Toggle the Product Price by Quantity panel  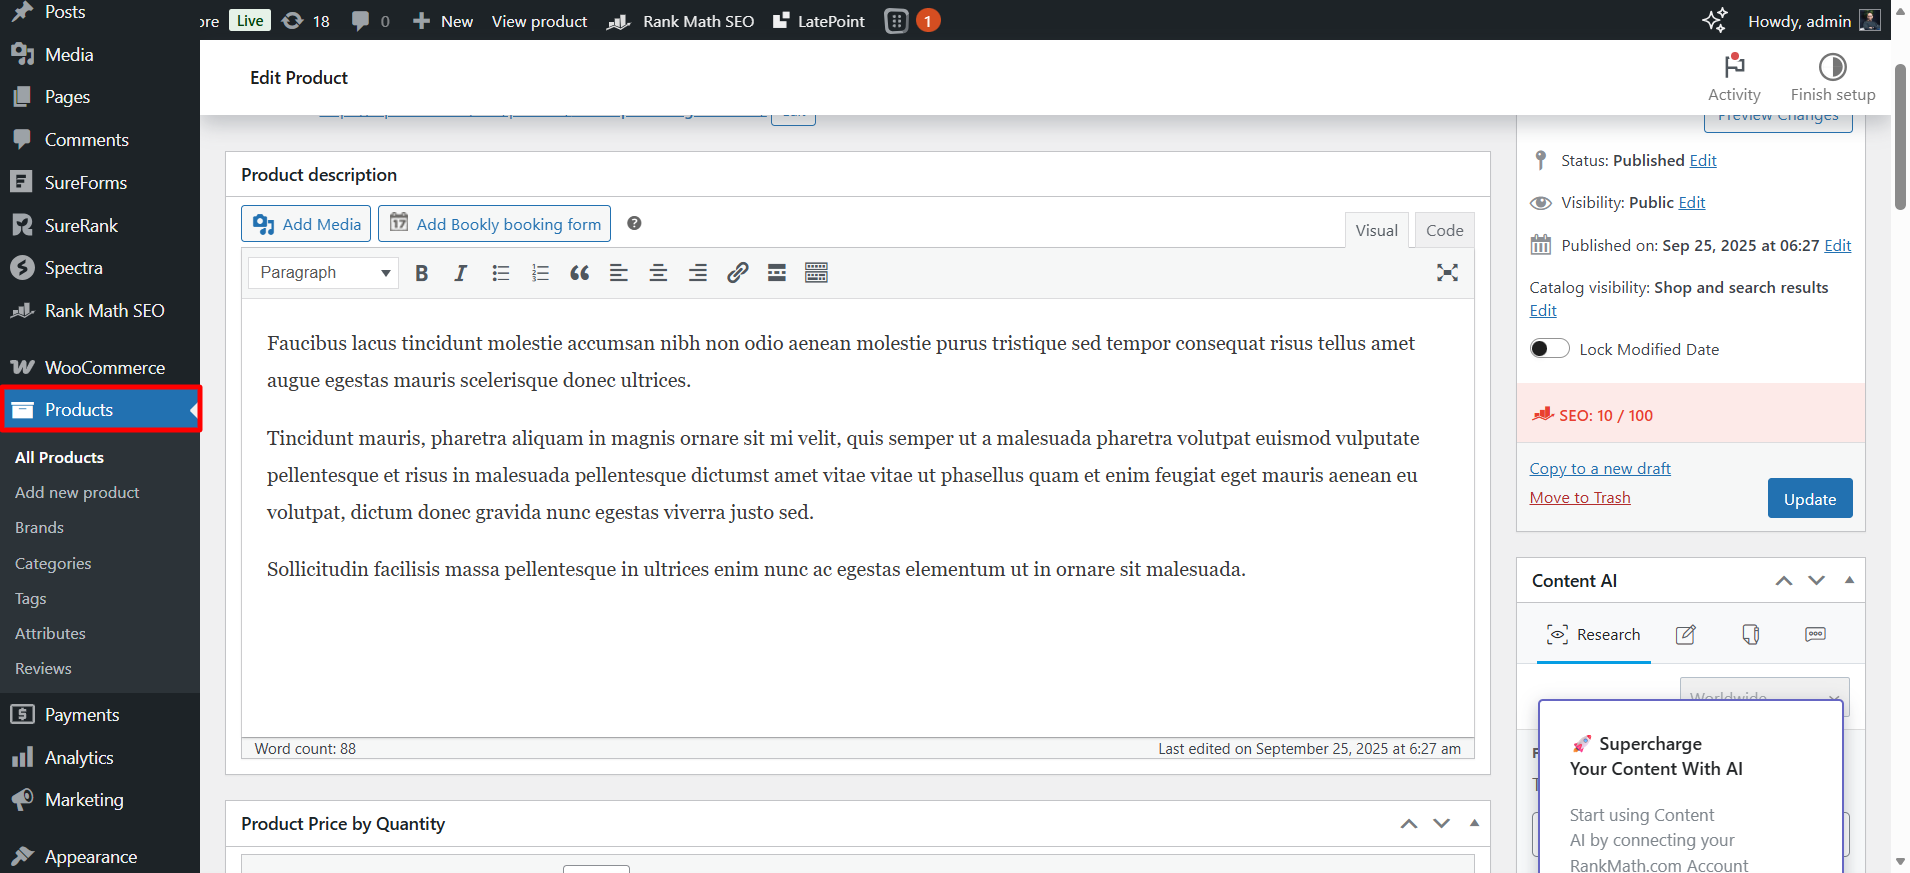(1474, 823)
